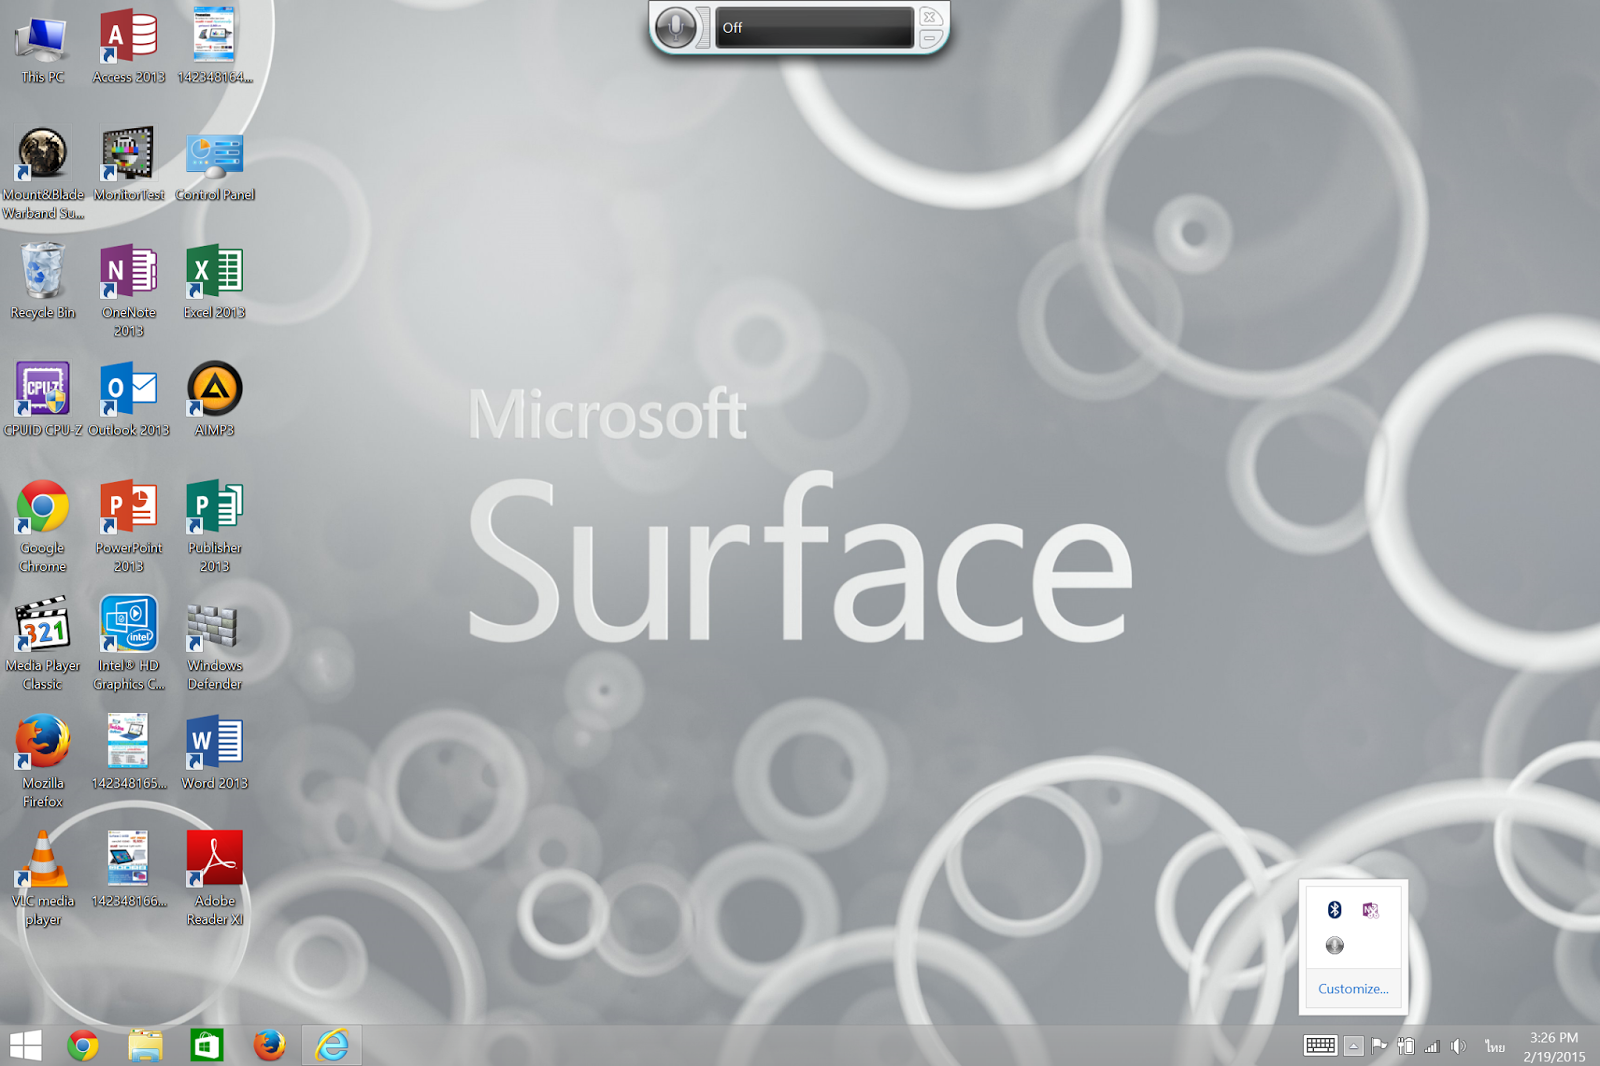Image resolution: width=1600 pixels, height=1066 pixels.
Task: Collapse the hidden icons tray arrow
Action: pyautogui.click(x=1353, y=1046)
